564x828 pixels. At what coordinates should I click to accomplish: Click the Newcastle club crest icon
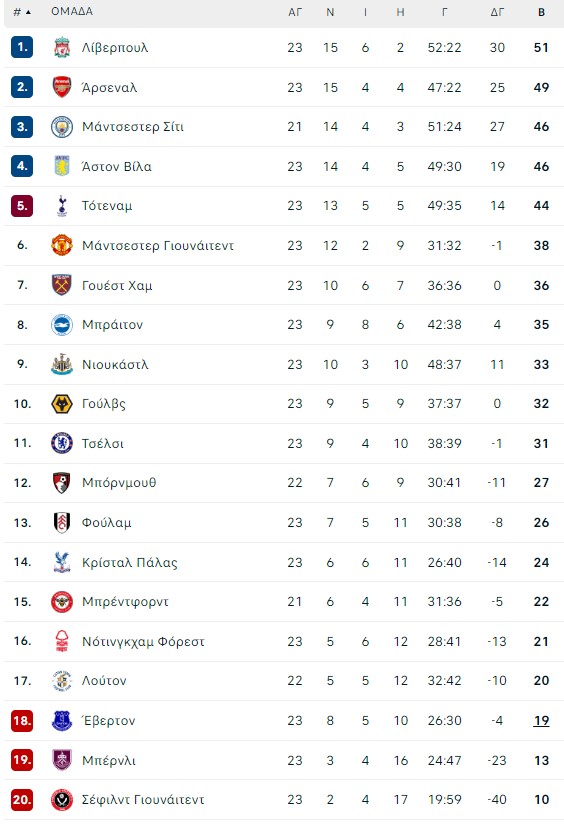tap(62, 364)
